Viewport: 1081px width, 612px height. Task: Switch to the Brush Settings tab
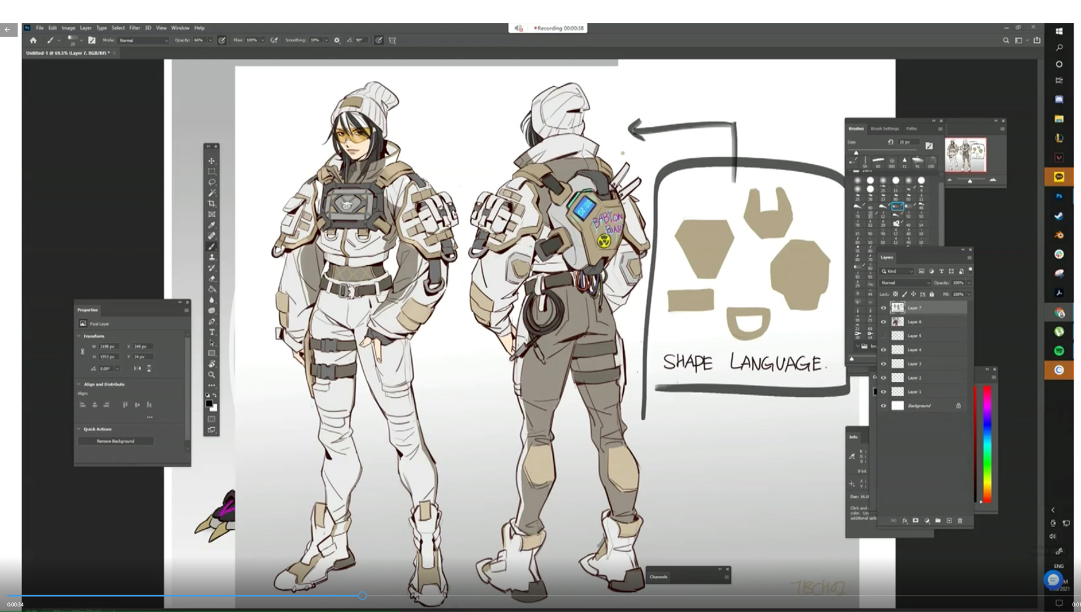[885, 129]
